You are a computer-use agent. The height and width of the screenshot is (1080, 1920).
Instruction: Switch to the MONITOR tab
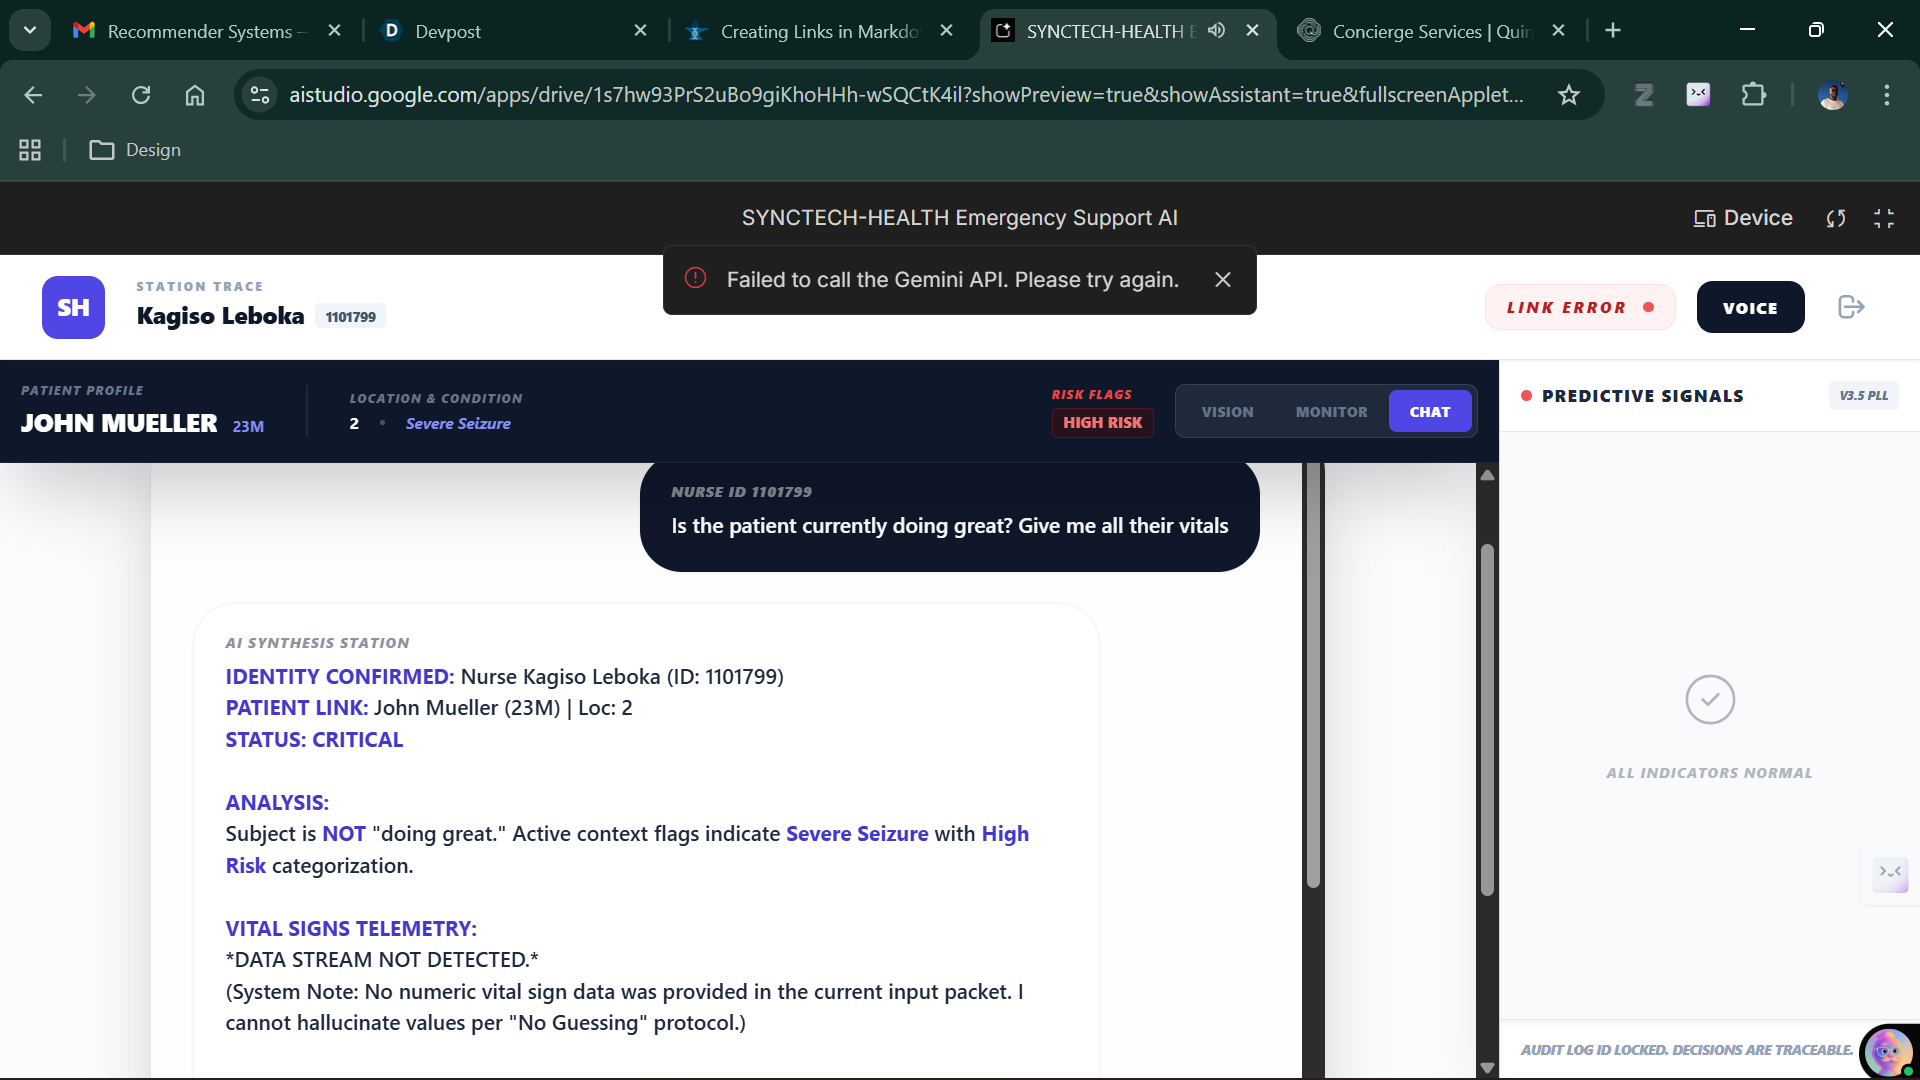coord(1331,412)
